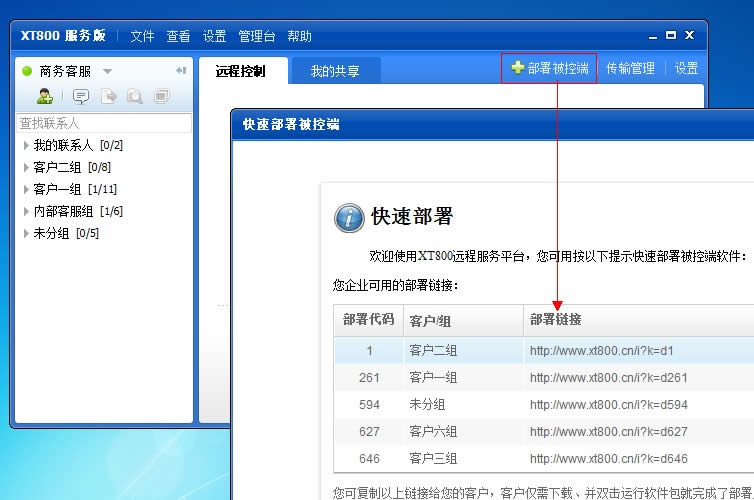Click deployment code 627 cell
Image resolution: width=754 pixels, height=500 pixels.
pos(369,431)
